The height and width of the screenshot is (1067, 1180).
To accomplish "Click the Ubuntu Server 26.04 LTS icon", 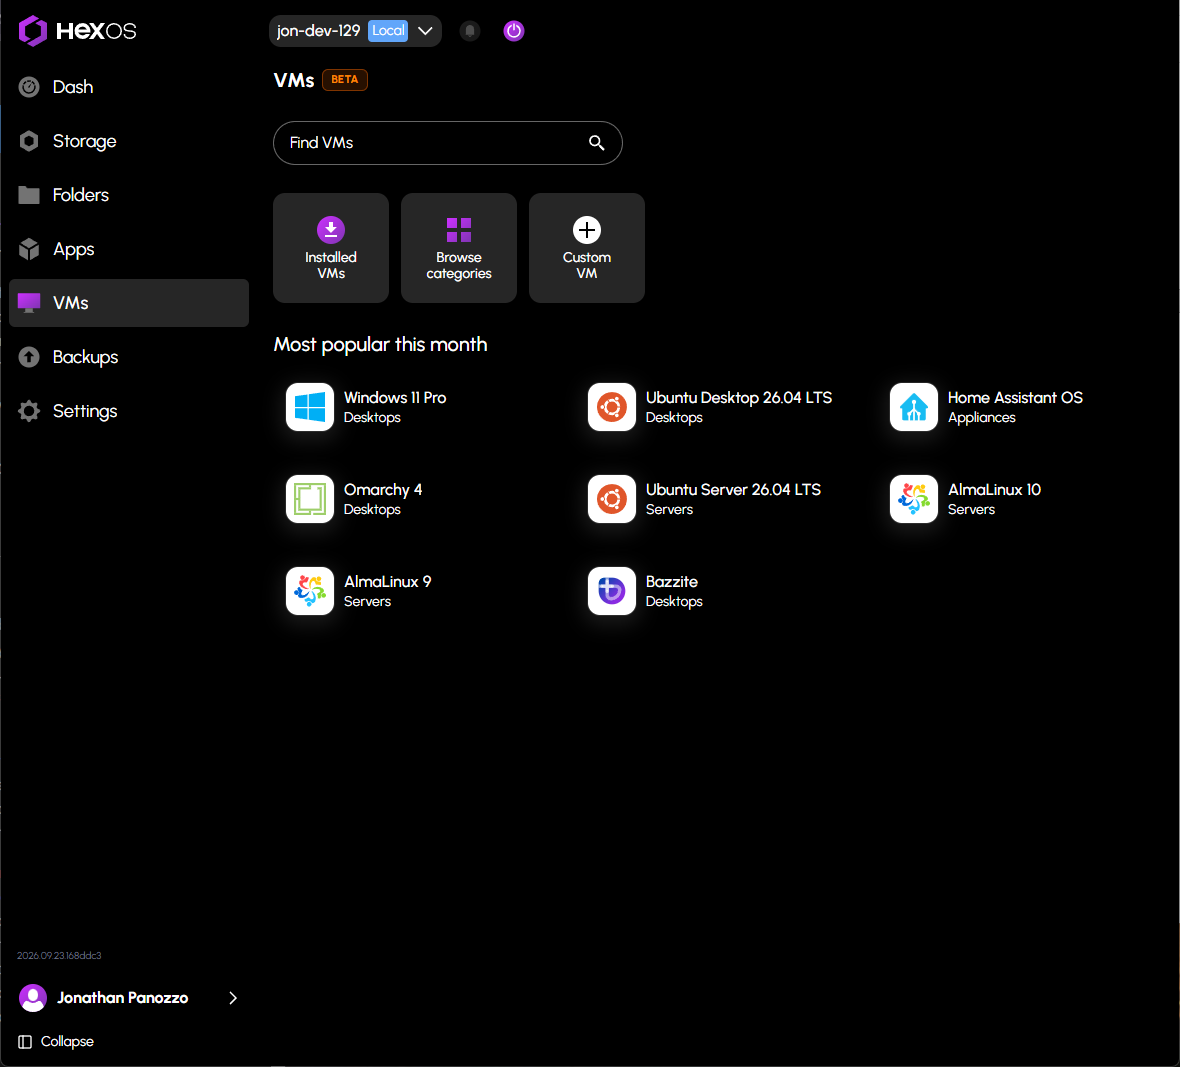I will pos(612,499).
